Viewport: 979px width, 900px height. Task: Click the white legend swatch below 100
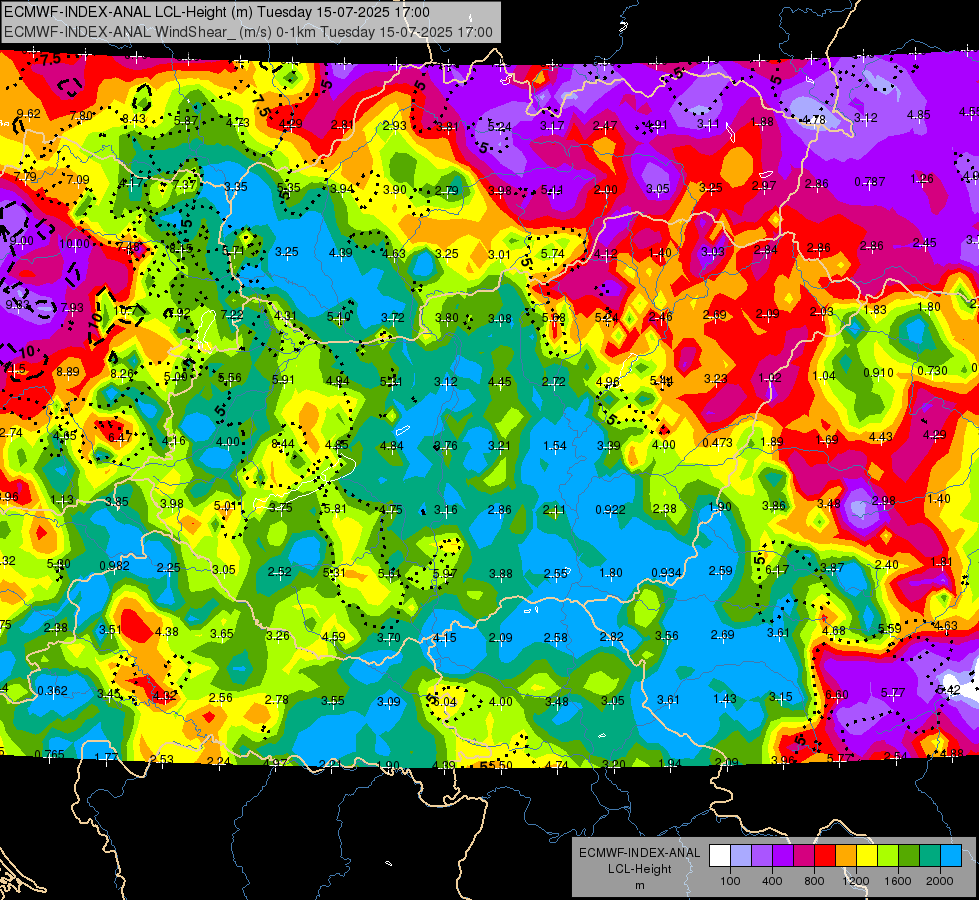(720, 856)
